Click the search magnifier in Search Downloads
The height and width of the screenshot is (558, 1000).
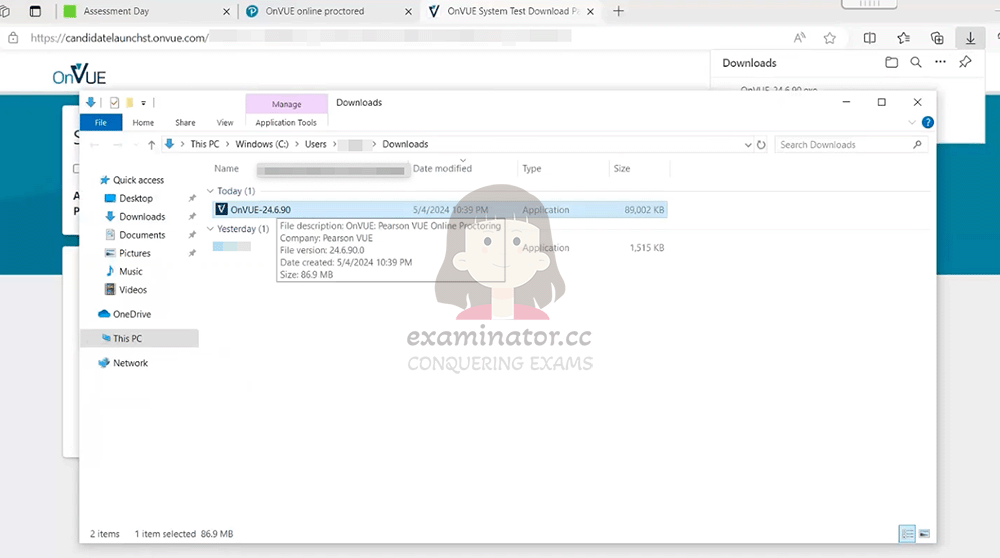point(917,145)
